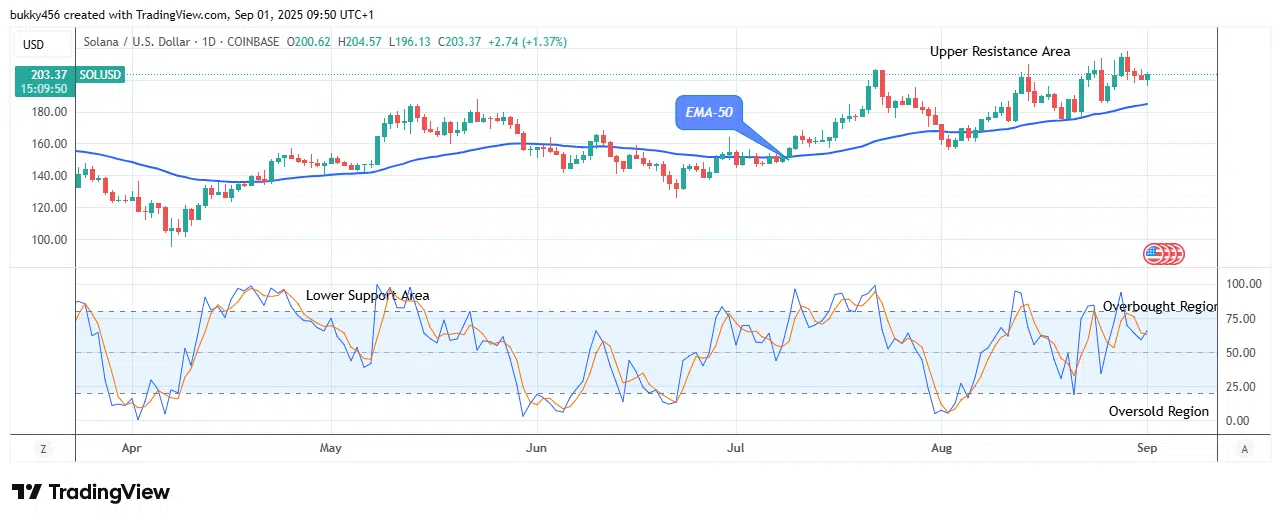This screenshot has height=522, width=1281.
Task: Click the Sep date on time axis
Action: 1147,448
